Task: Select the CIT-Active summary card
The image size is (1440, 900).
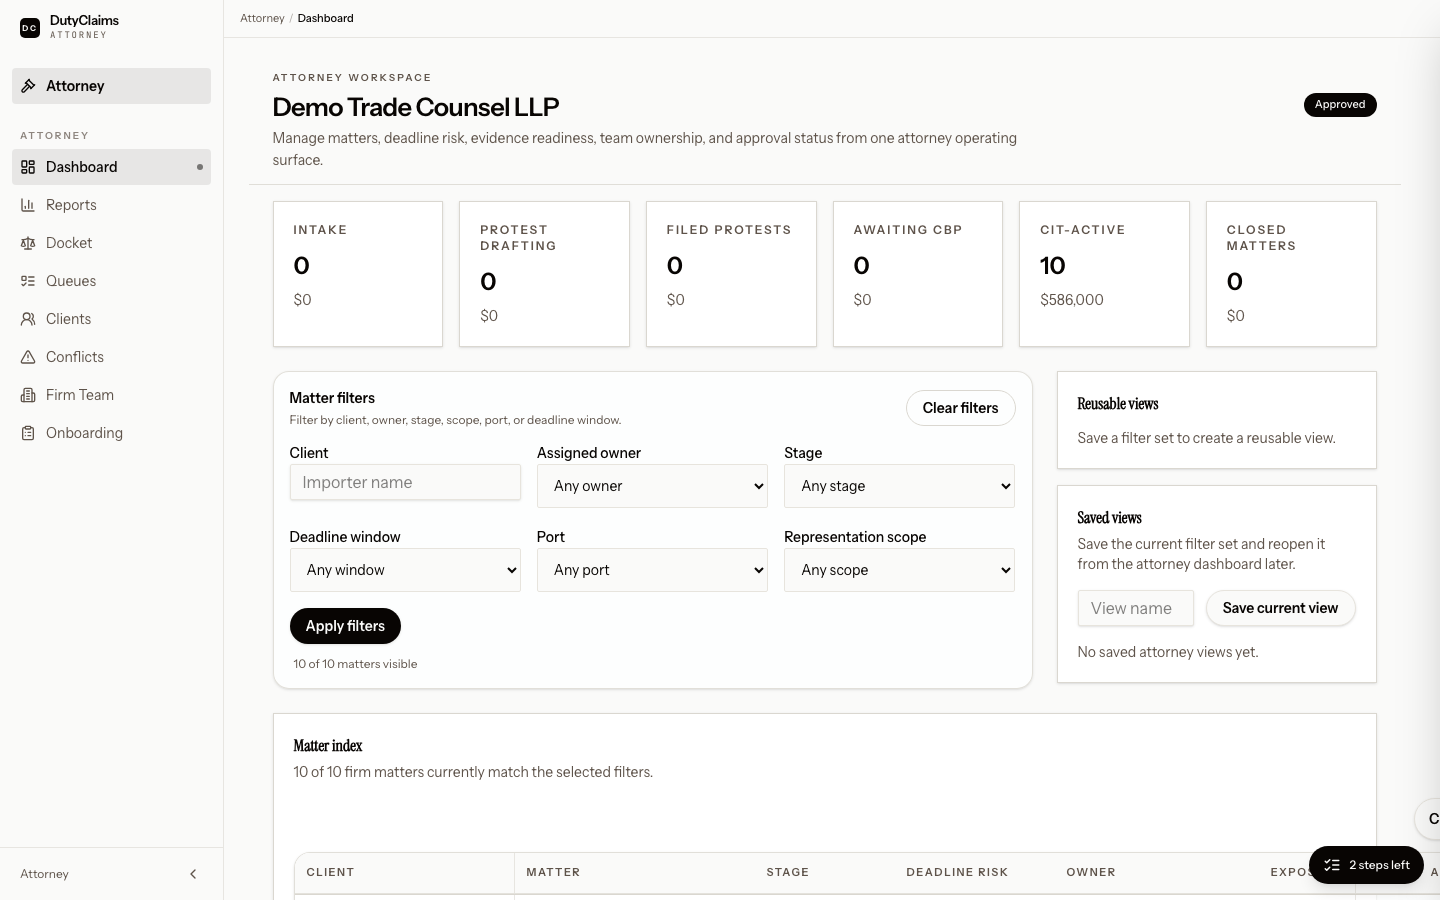Action: [x=1104, y=274]
